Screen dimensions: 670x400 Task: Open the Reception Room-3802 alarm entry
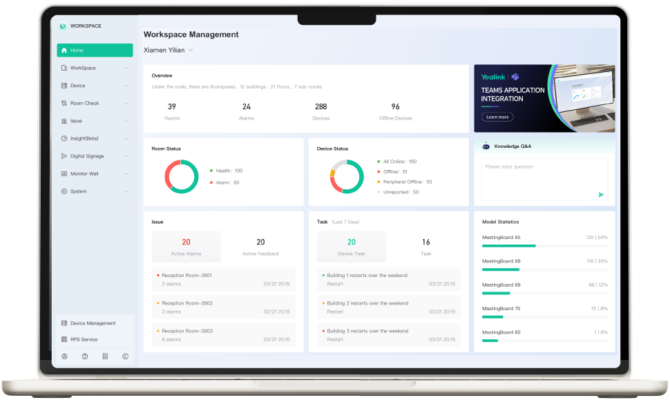[223, 307]
